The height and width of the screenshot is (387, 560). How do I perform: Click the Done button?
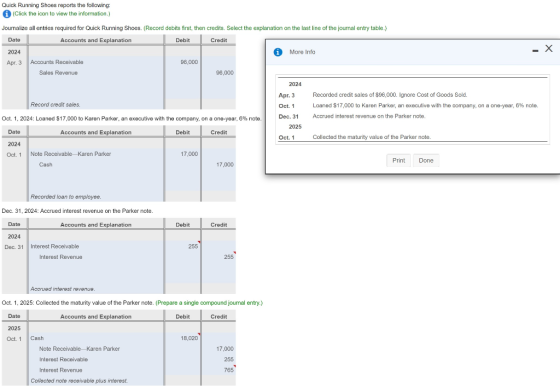(x=426, y=161)
